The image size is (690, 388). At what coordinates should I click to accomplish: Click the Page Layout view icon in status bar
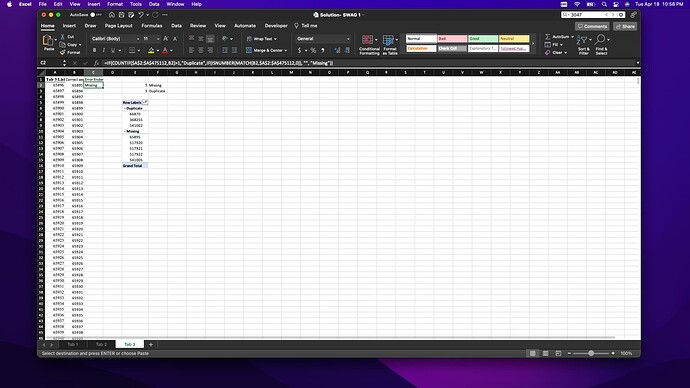(x=546, y=353)
